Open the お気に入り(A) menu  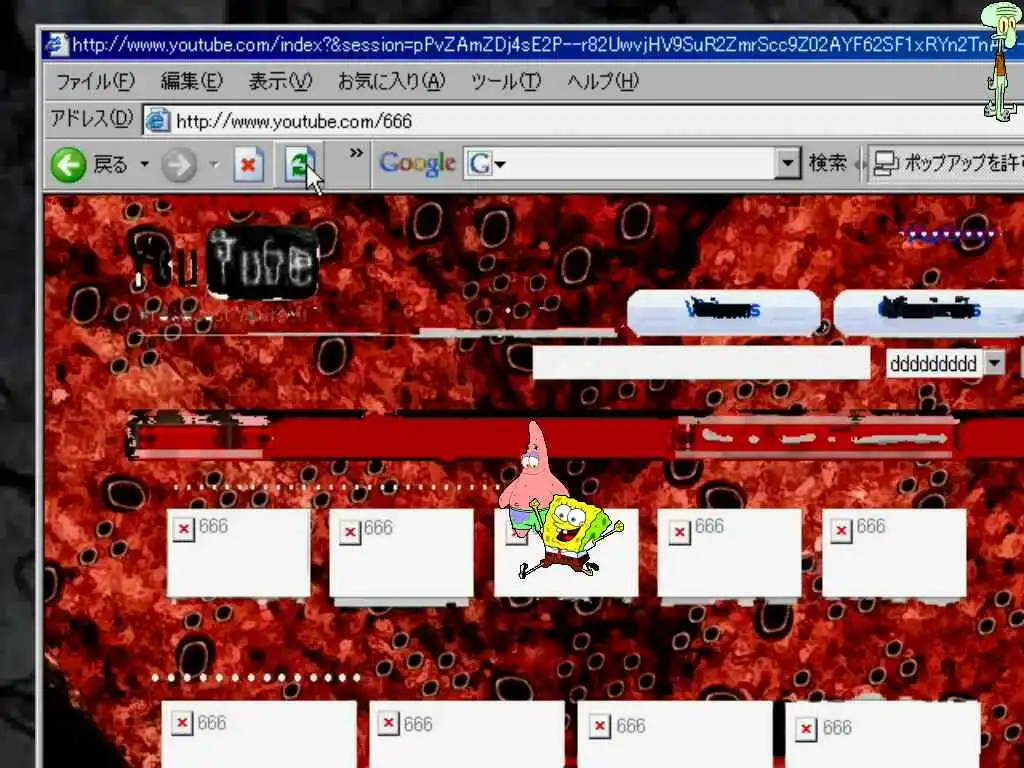click(391, 82)
